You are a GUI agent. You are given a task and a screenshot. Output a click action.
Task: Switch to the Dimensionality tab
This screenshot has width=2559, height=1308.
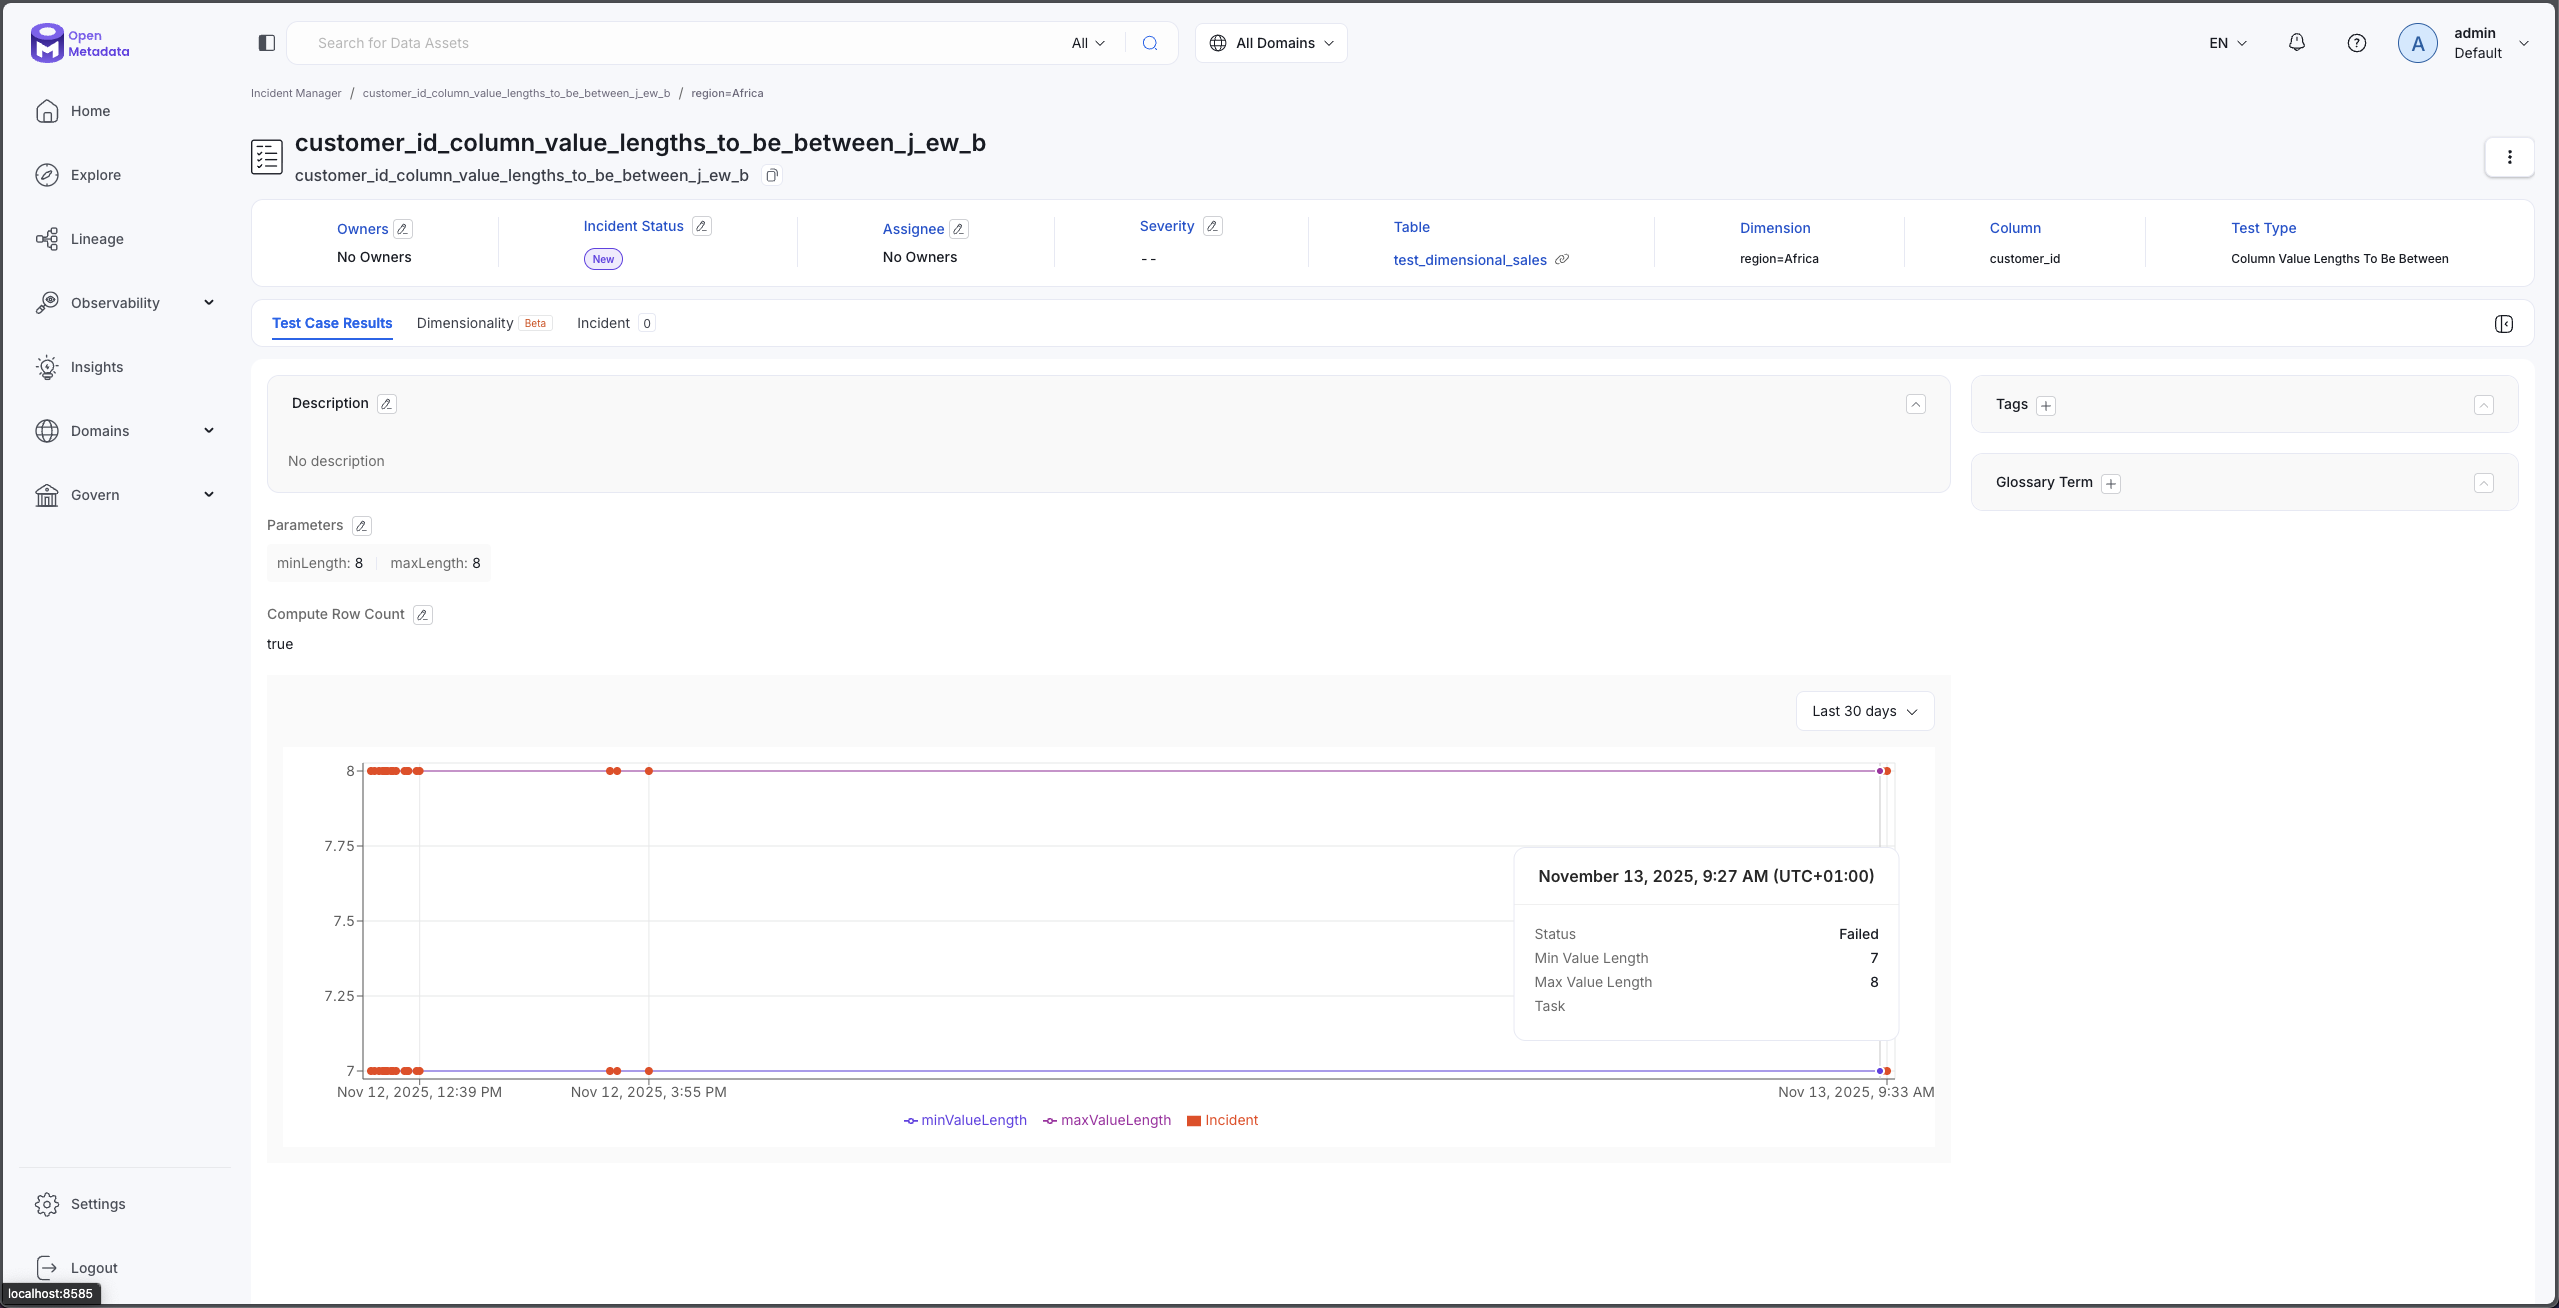coord(465,323)
